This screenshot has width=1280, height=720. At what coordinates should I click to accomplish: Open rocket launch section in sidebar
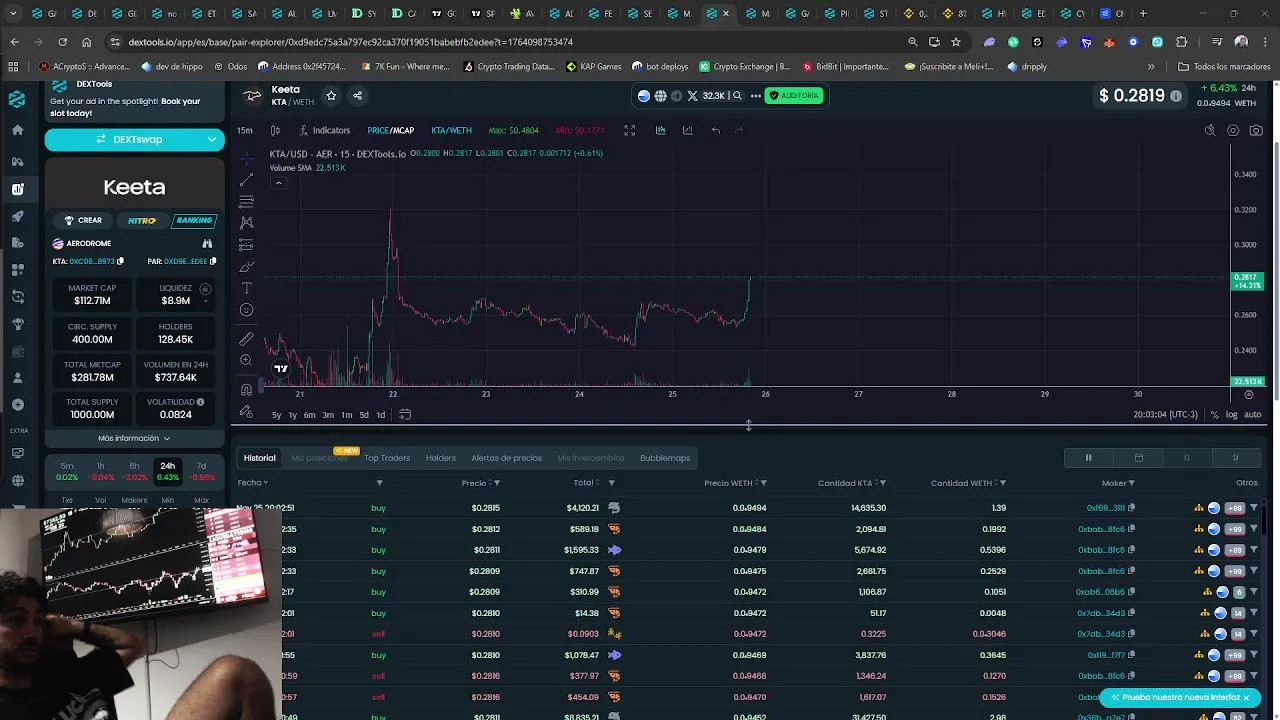(x=17, y=216)
